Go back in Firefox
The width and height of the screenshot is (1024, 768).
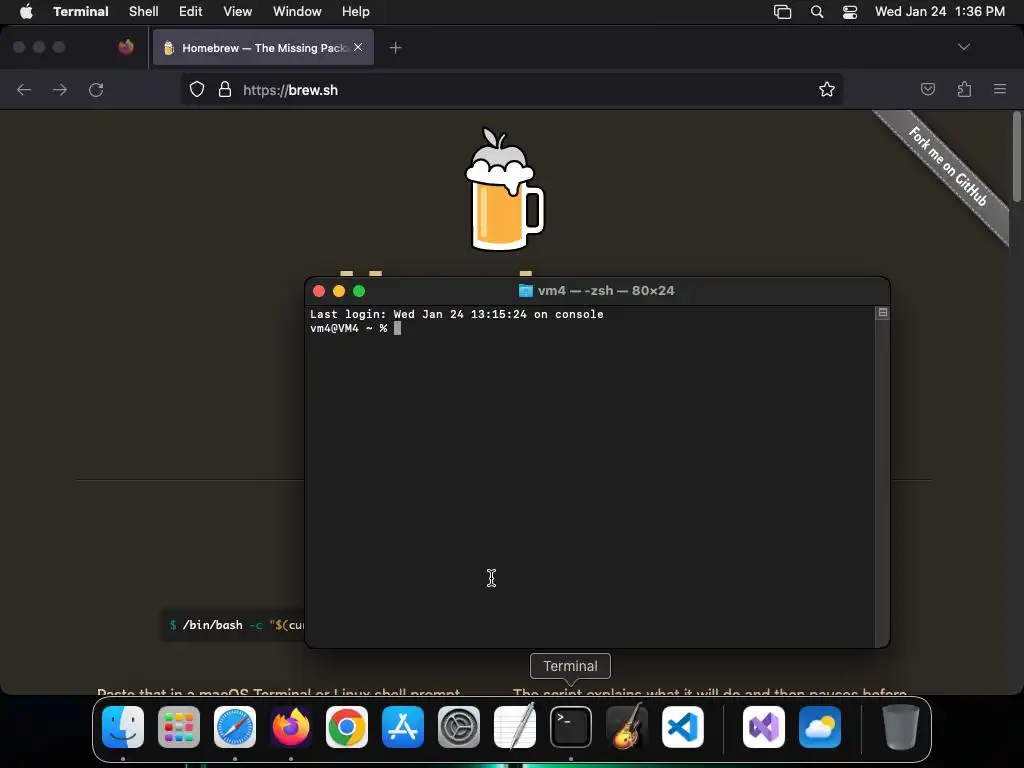tap(24, 89)
